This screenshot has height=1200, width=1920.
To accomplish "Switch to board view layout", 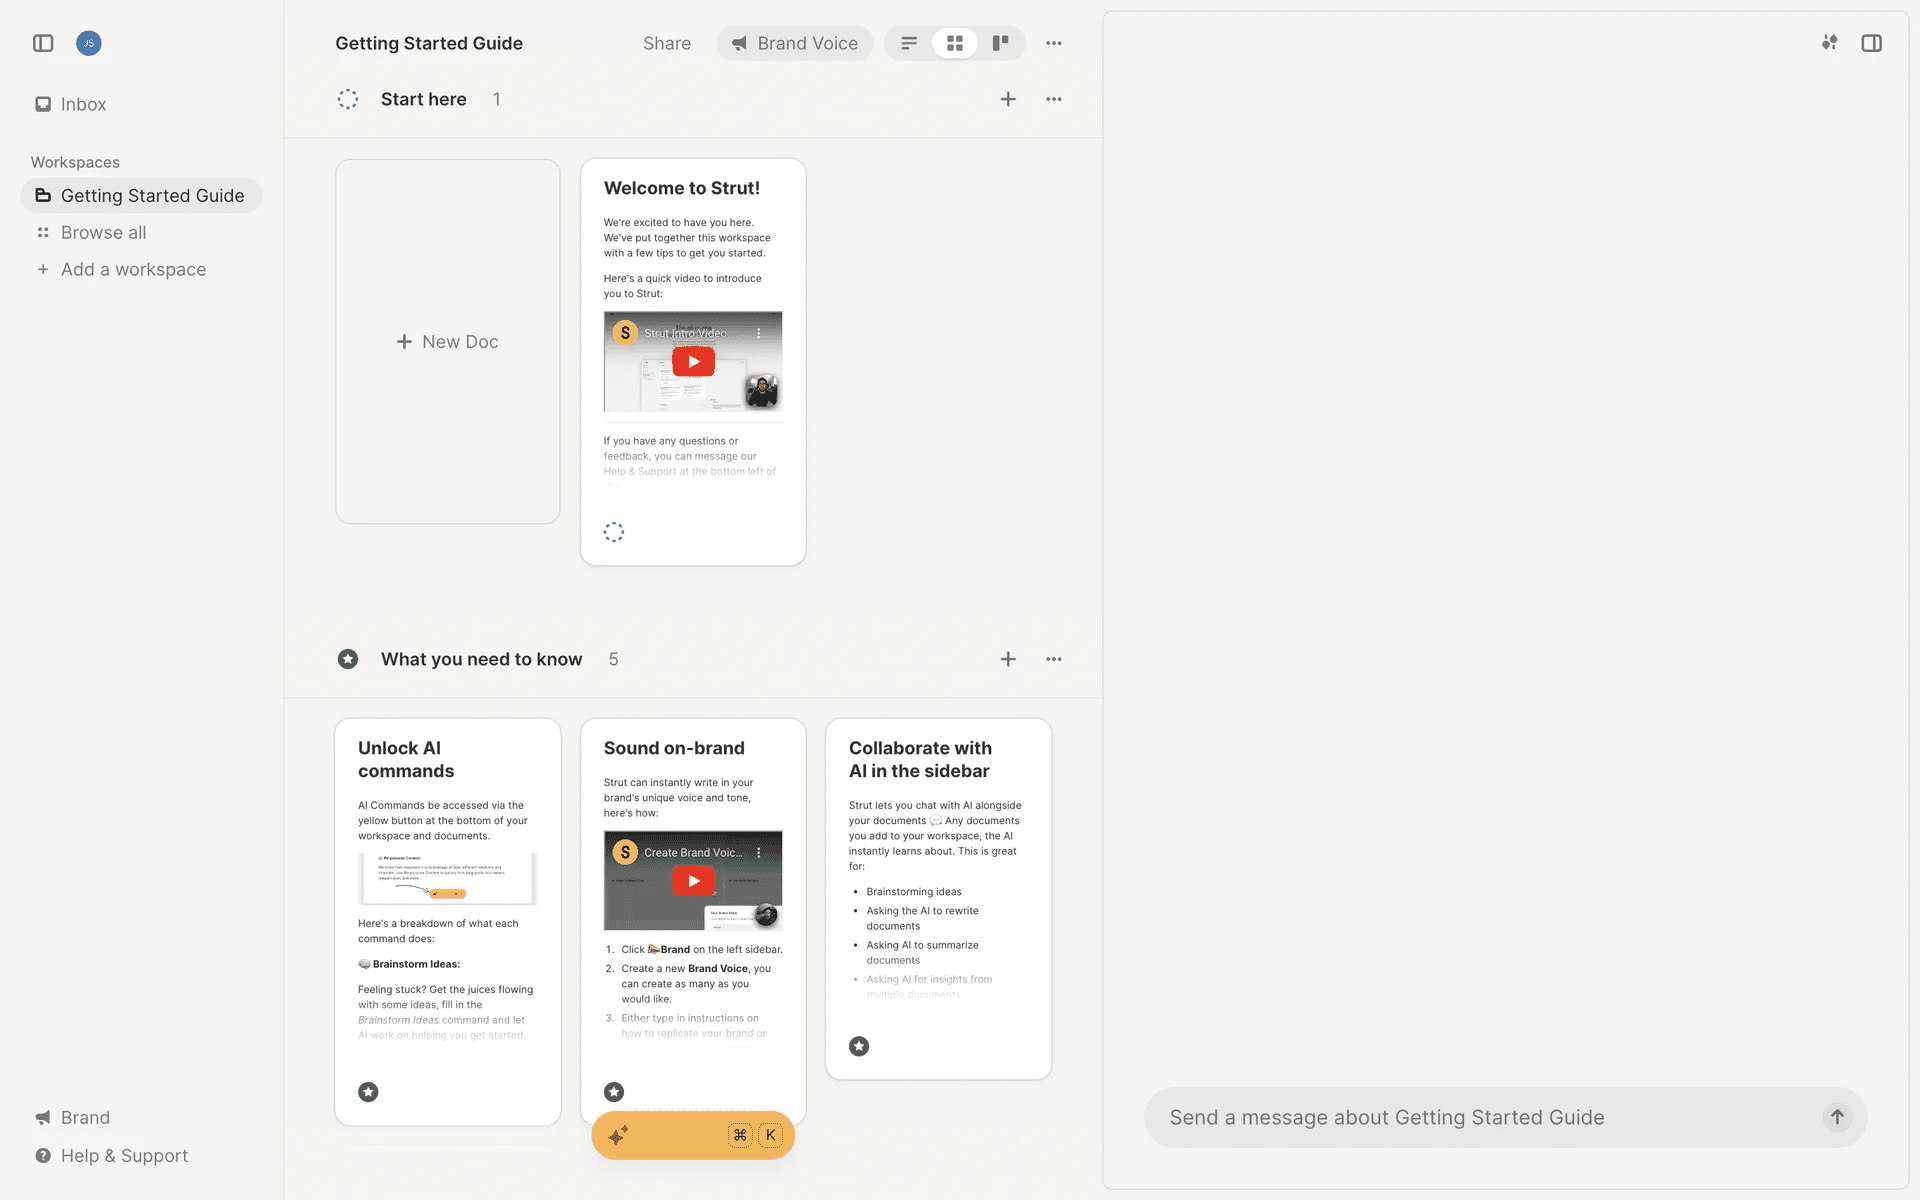I will (1000, 43).
